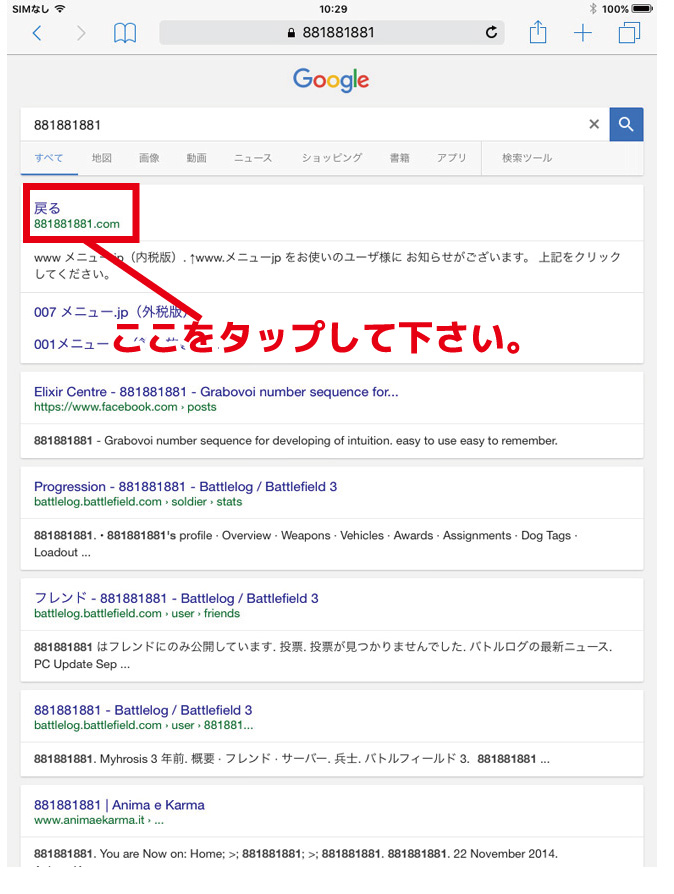Open the Safari share sheet icon

[x=538, y=32]
